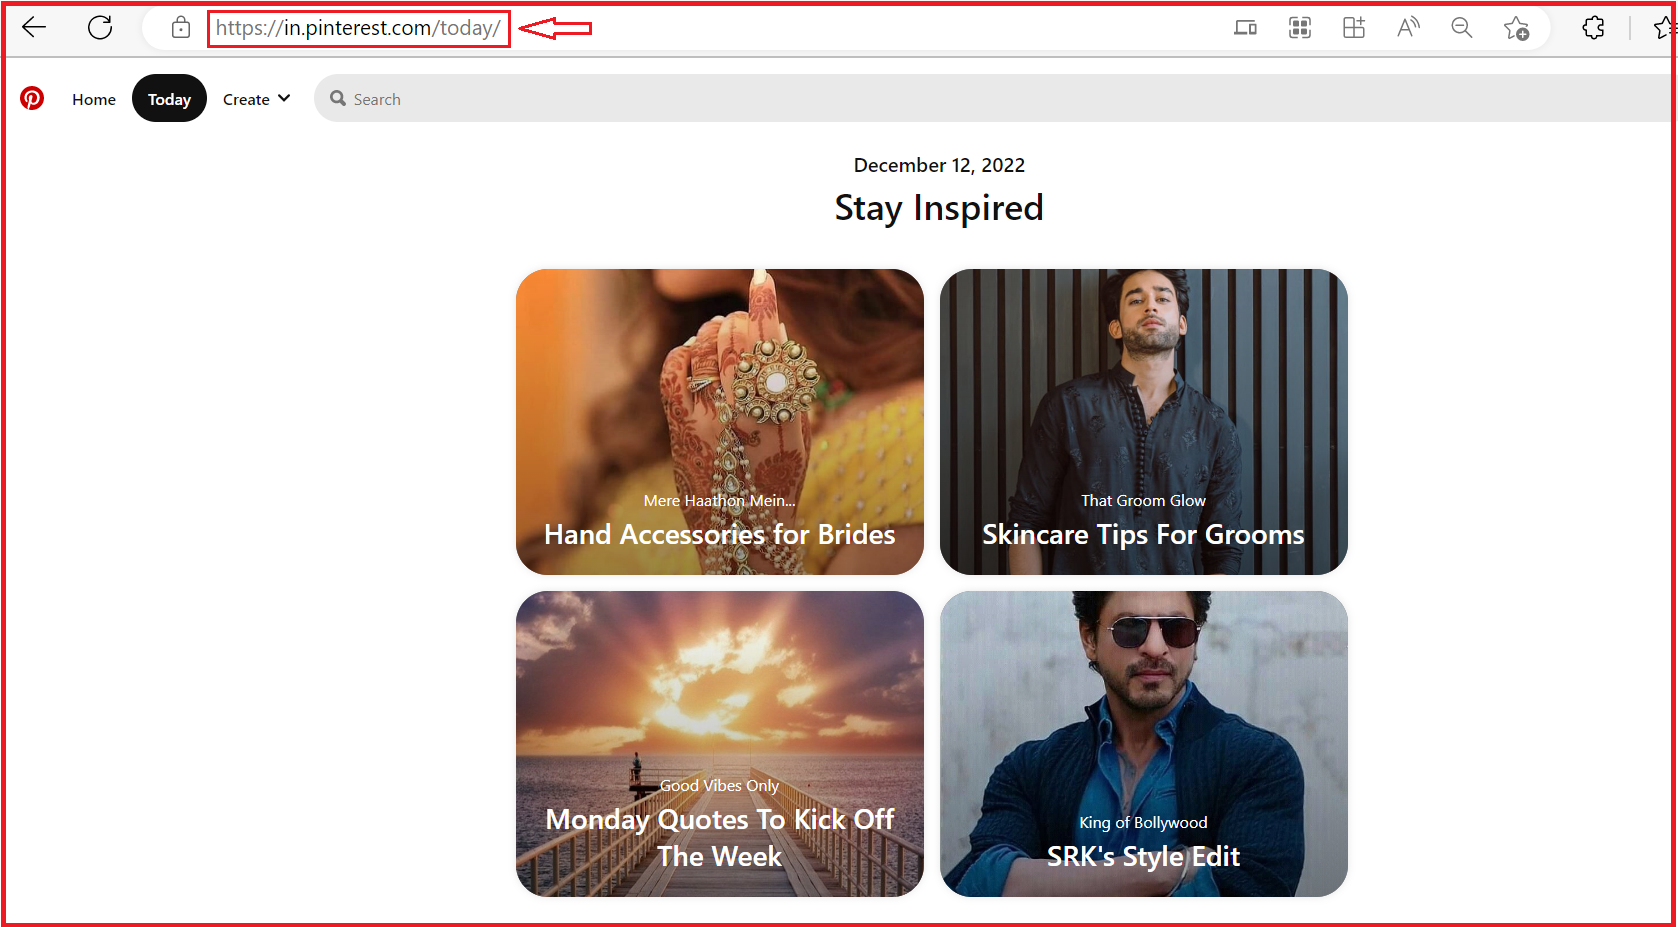1678x927 pixels.
Task: Click the Read aloud icon in toolbar
Action: coord(1407,27)
